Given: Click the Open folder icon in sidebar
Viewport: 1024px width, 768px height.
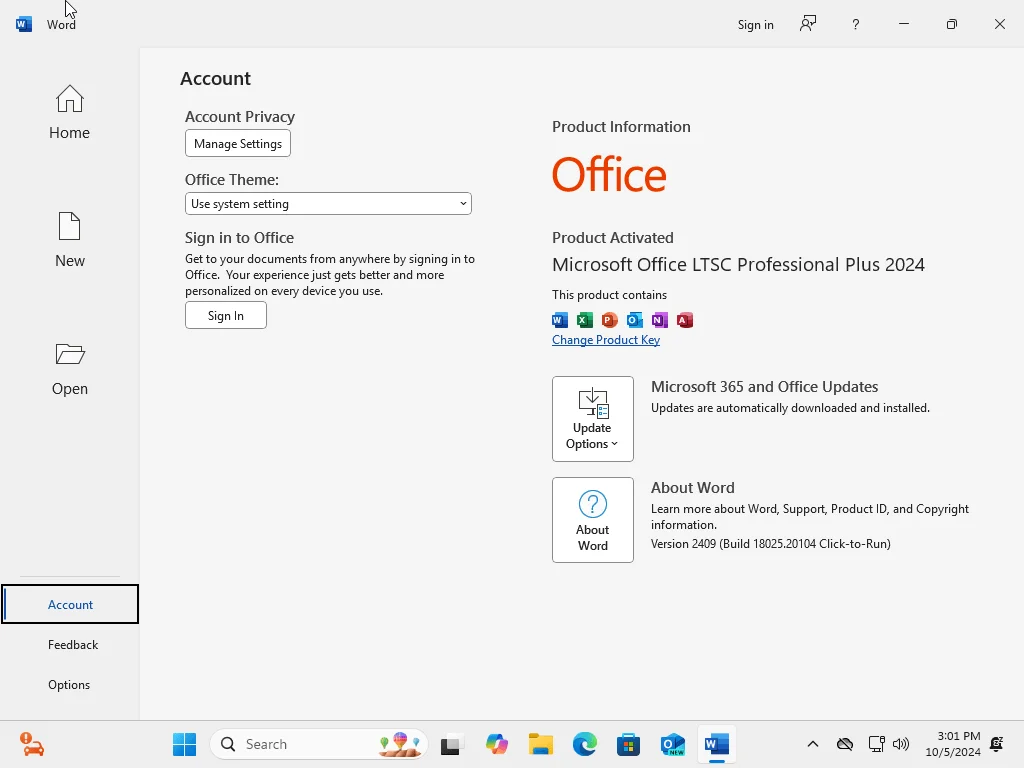Looking at the screenshot, I should (70, 355).
